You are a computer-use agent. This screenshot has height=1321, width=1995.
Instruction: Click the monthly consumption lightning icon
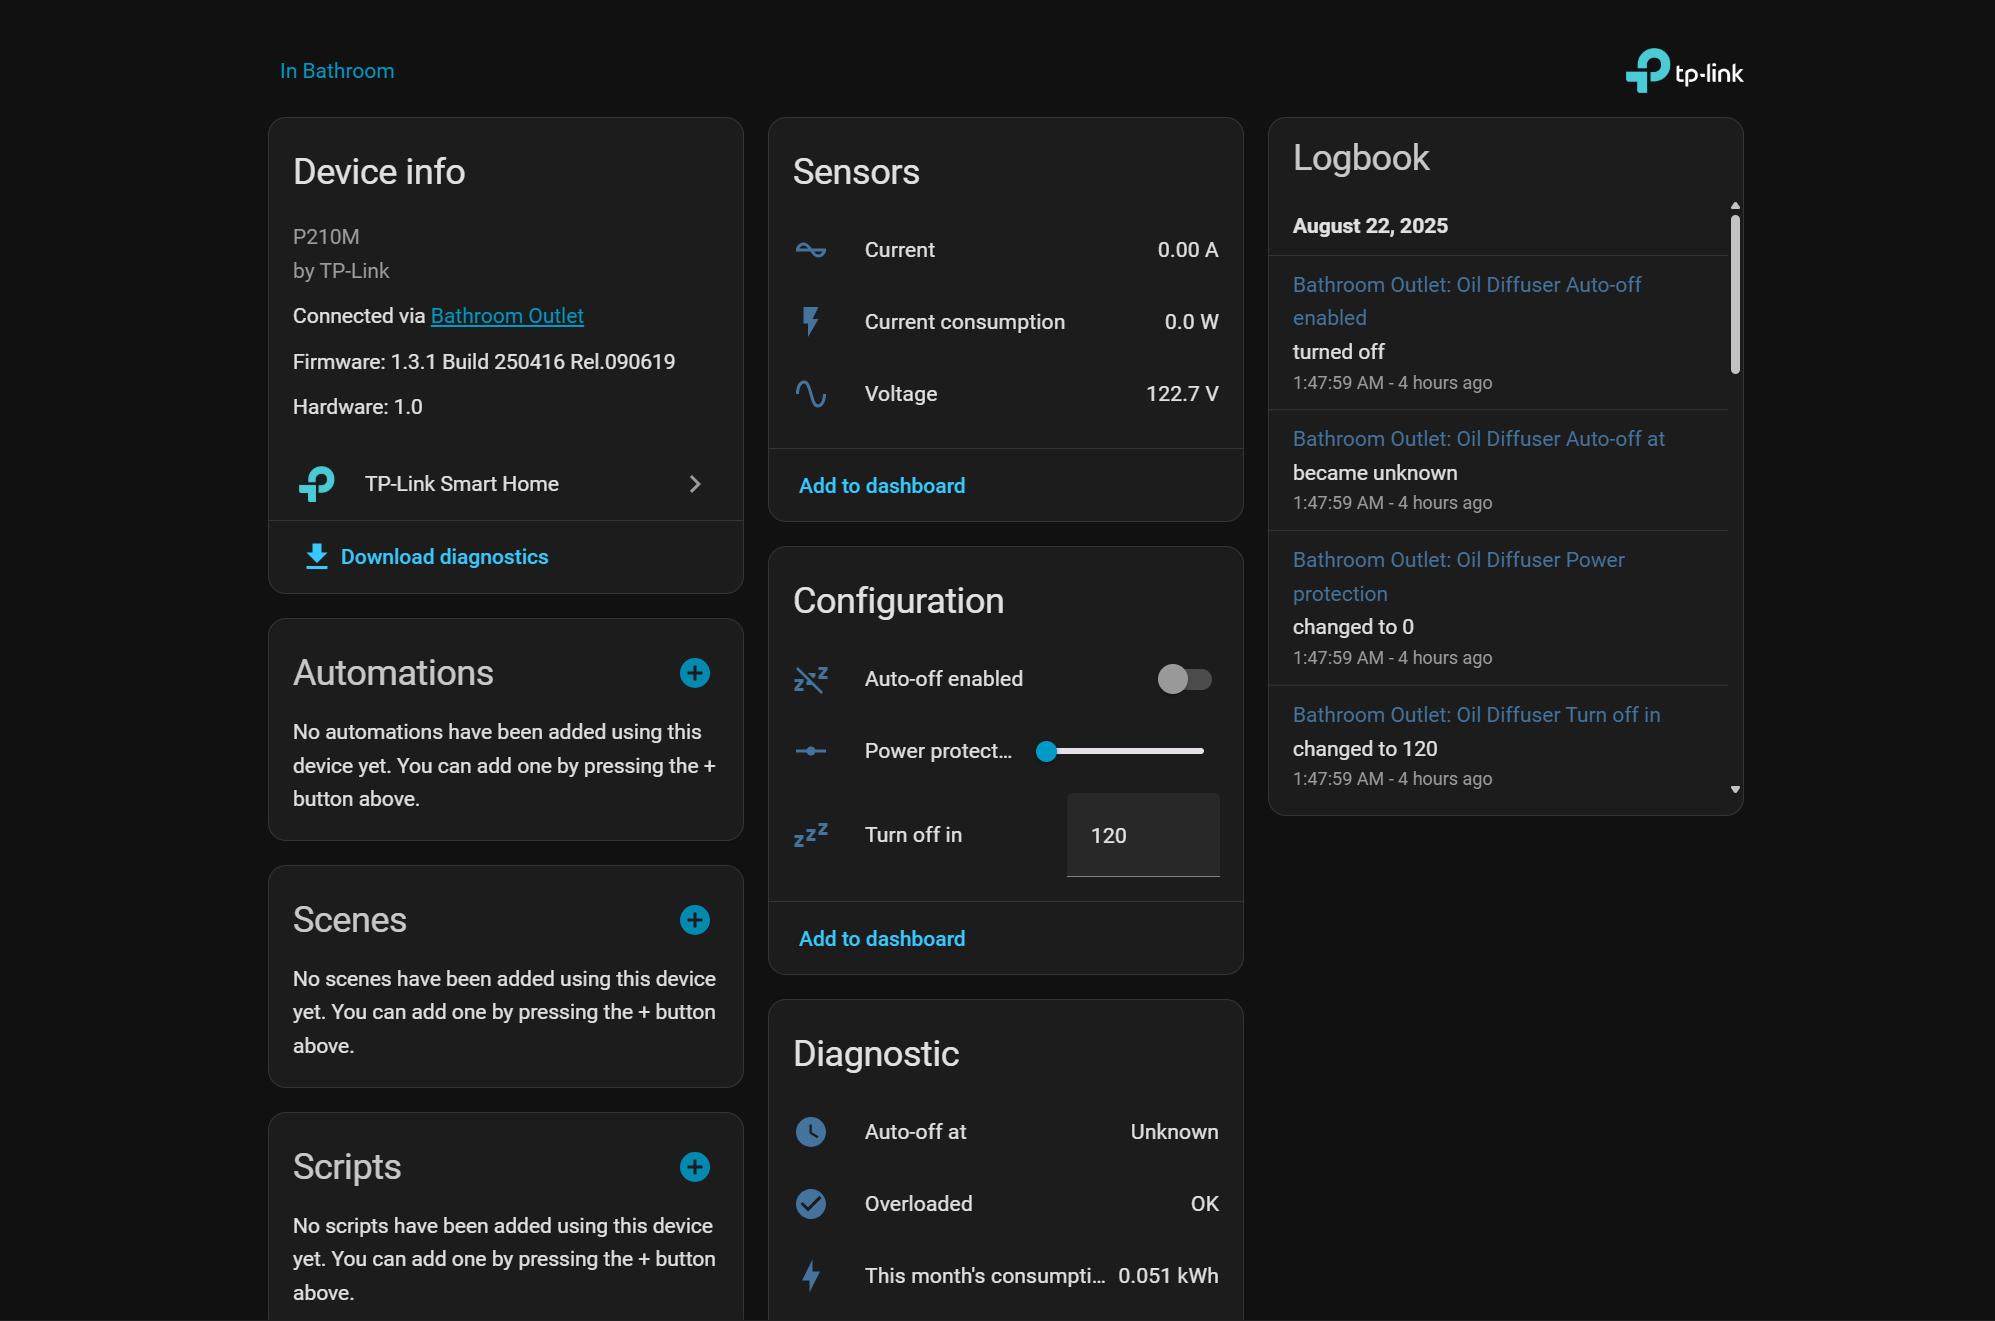(811, 1276)
